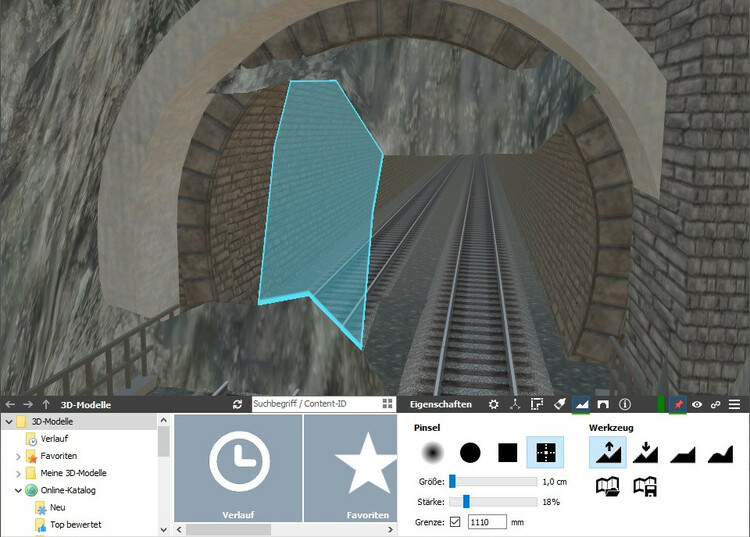Go up one level with up arrow
This screenshot has height=537, width=750.
pos(46,405)
